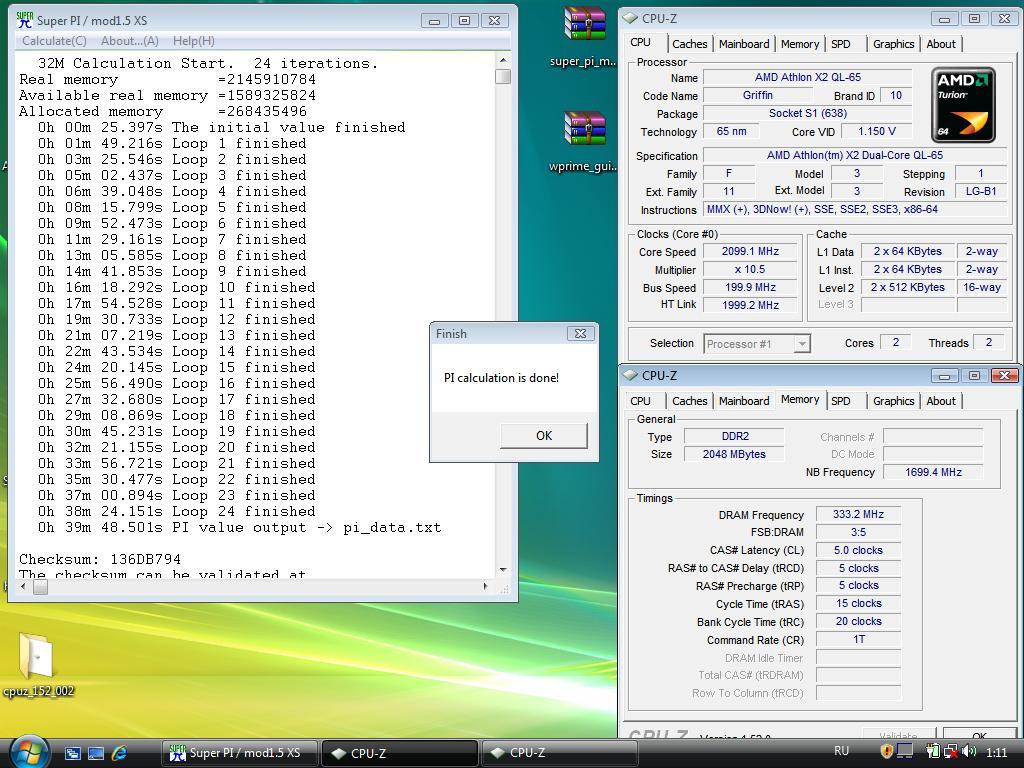This screenshot has height=768, width=1024.
Task: Click Super PI vertical scrollbar down arrow
Action: 503,569
